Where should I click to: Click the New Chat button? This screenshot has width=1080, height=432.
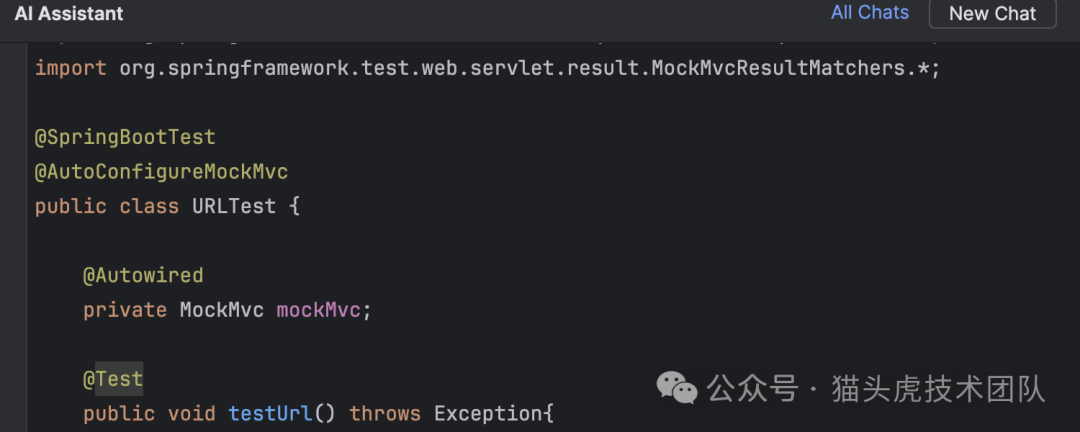point(992,14)
